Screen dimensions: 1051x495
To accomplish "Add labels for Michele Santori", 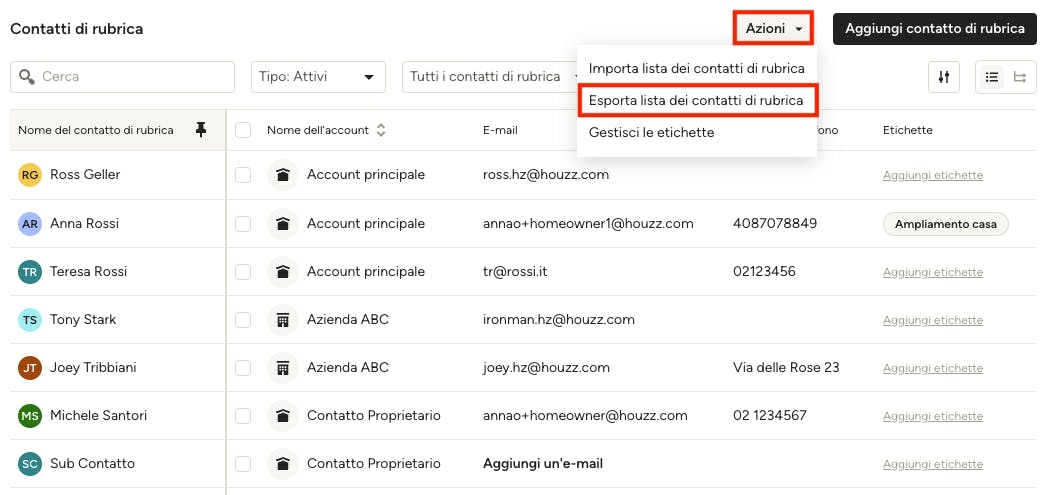I will 932,416.
